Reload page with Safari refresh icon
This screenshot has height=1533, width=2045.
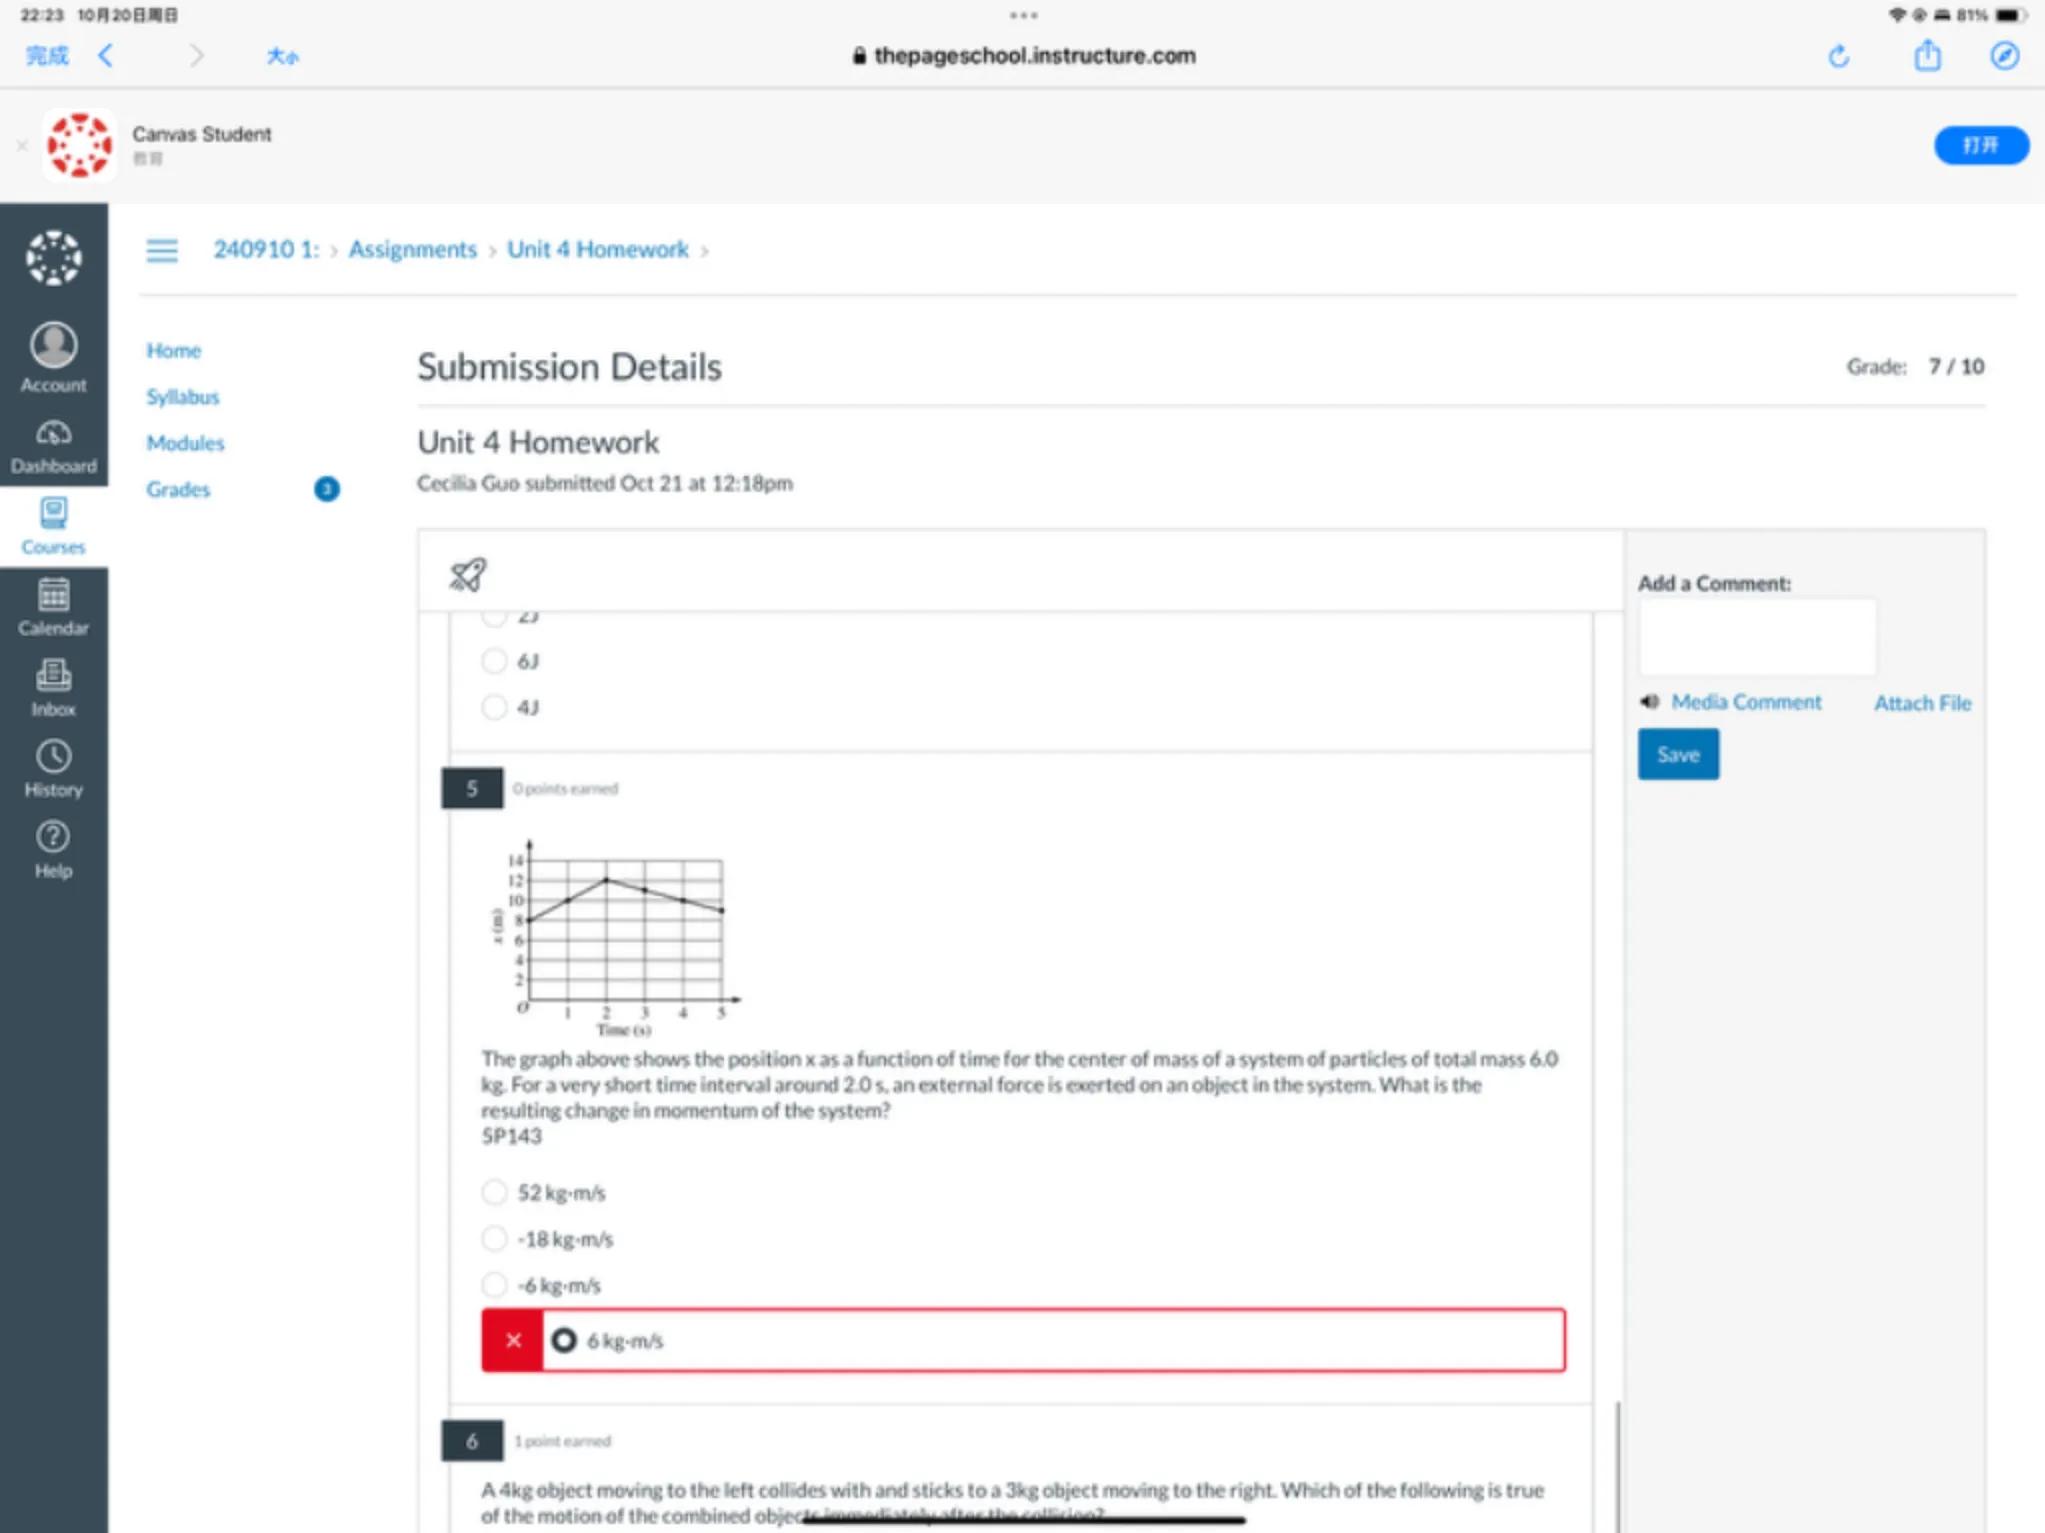(1838, 57)
